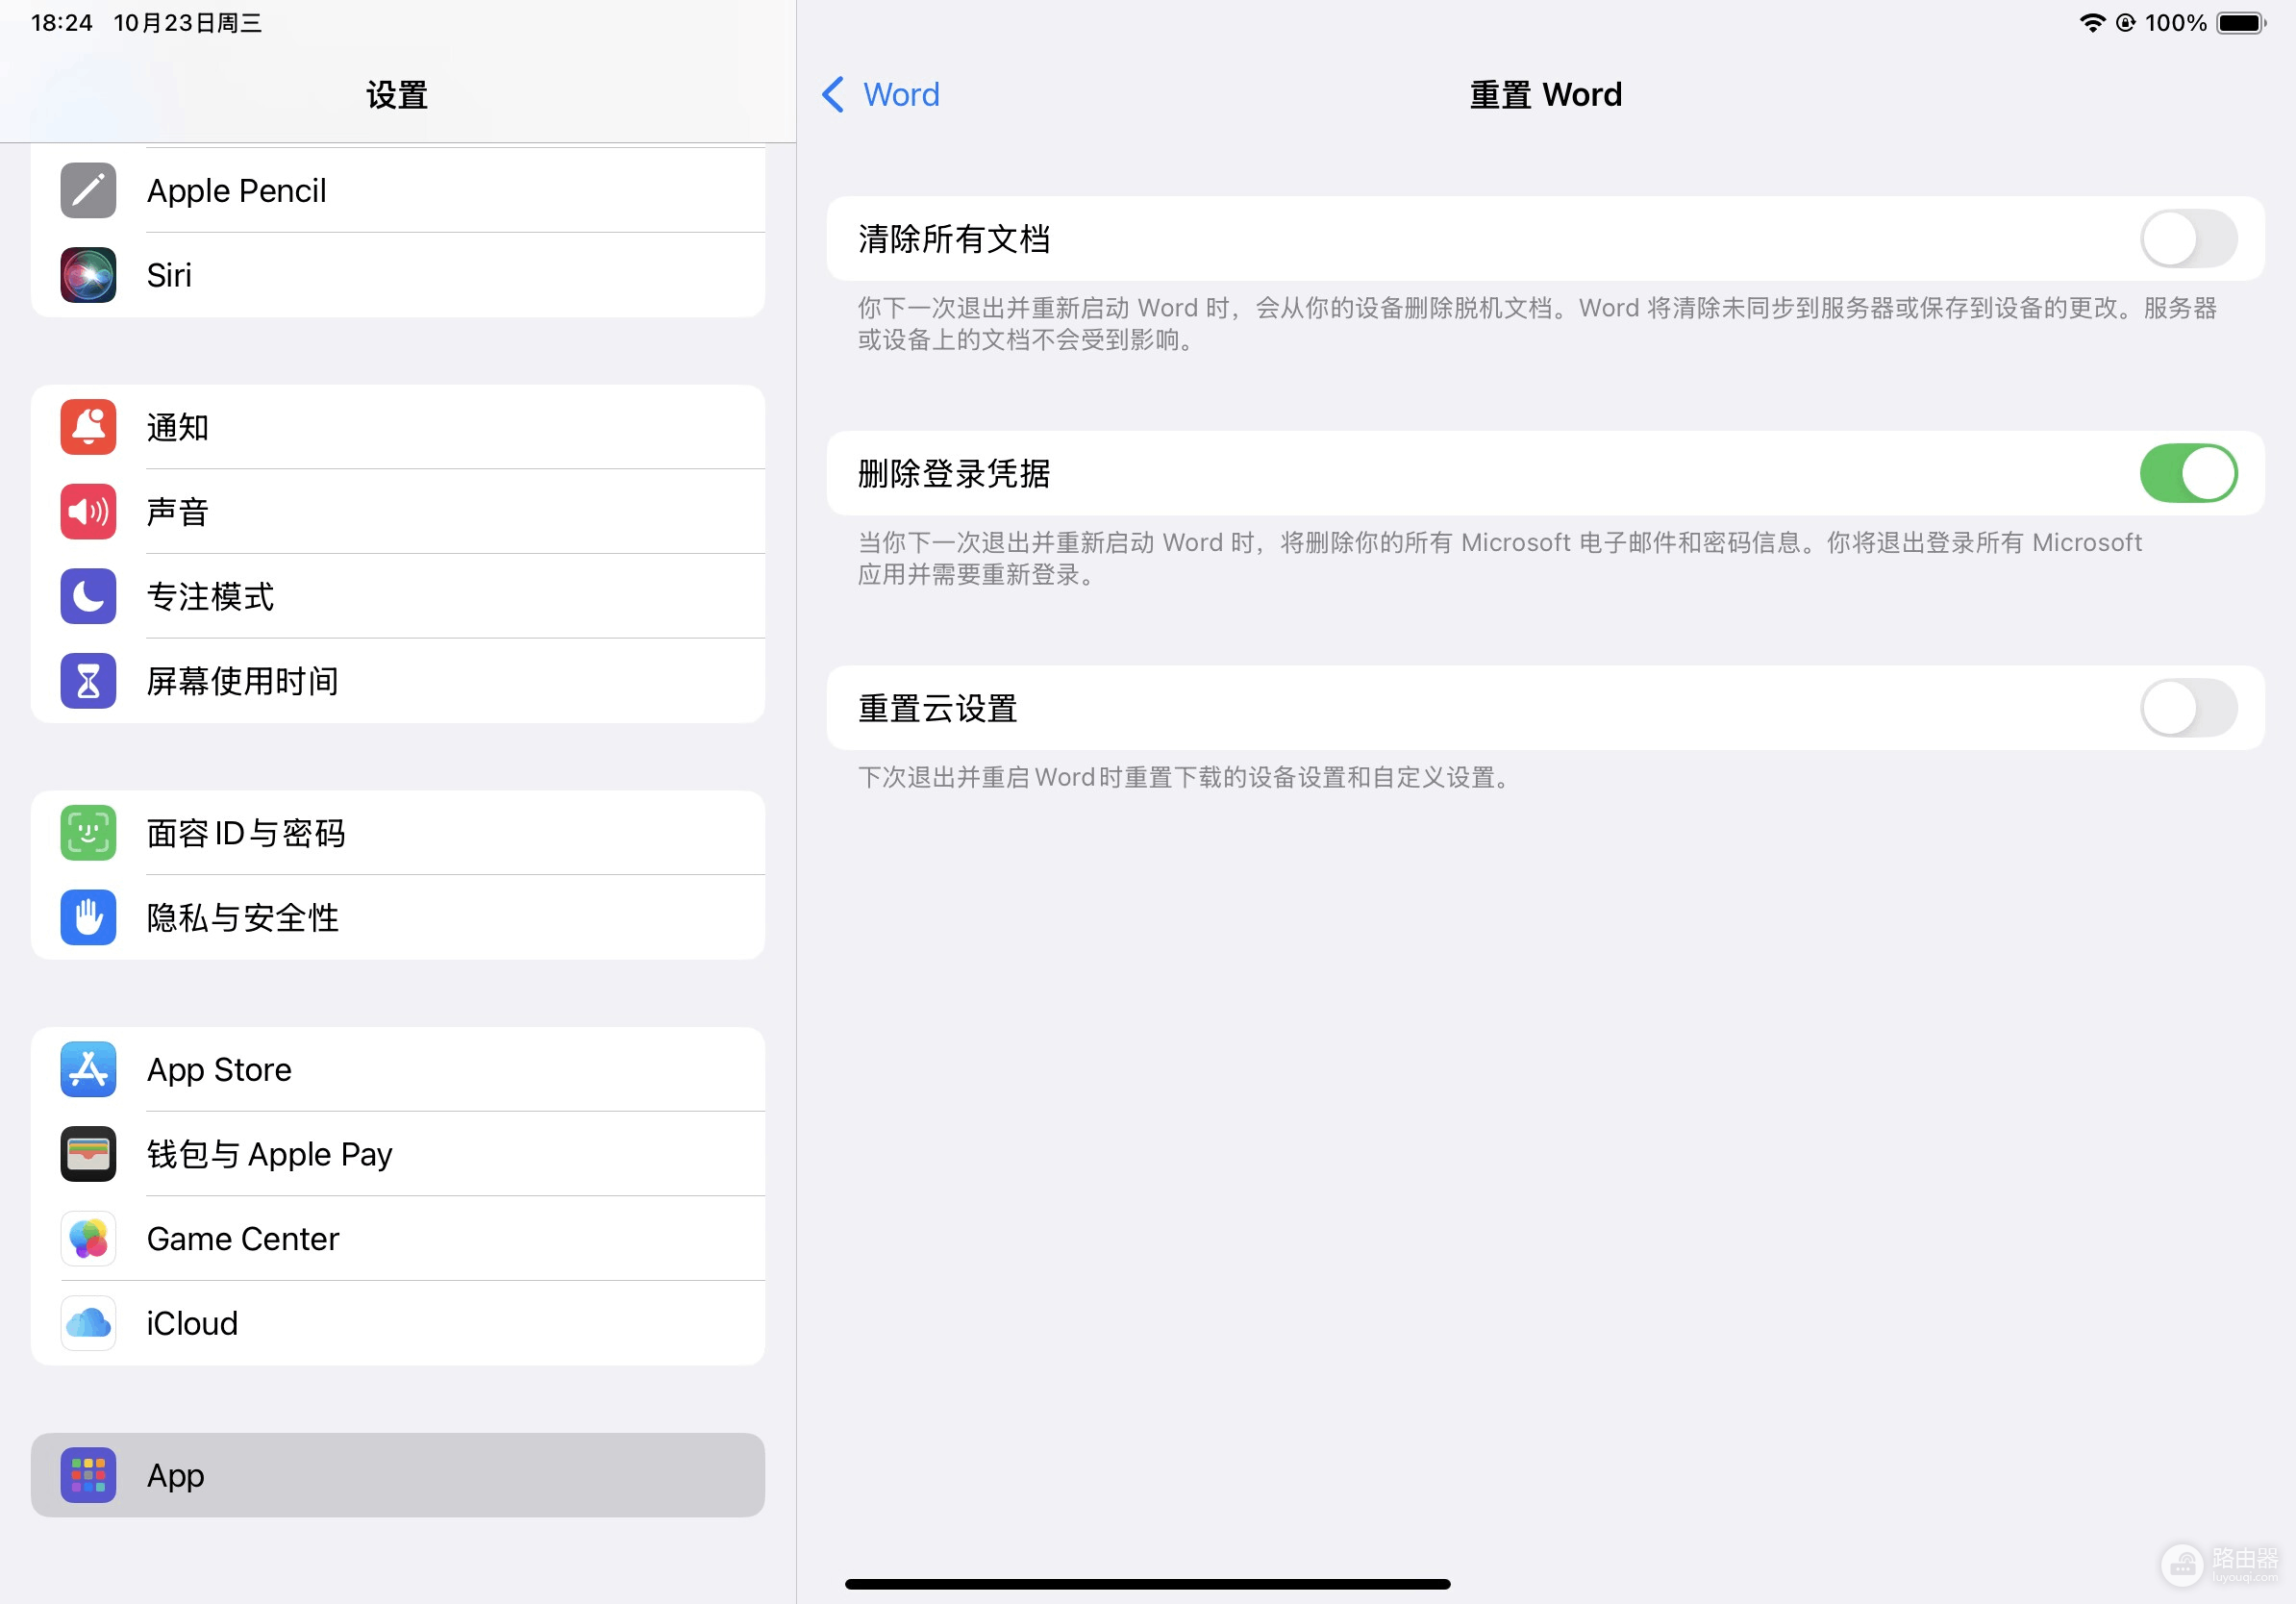Open 隐私与安全性 settings
Screen dimensions: 2296x1604
tap(398, 917)
